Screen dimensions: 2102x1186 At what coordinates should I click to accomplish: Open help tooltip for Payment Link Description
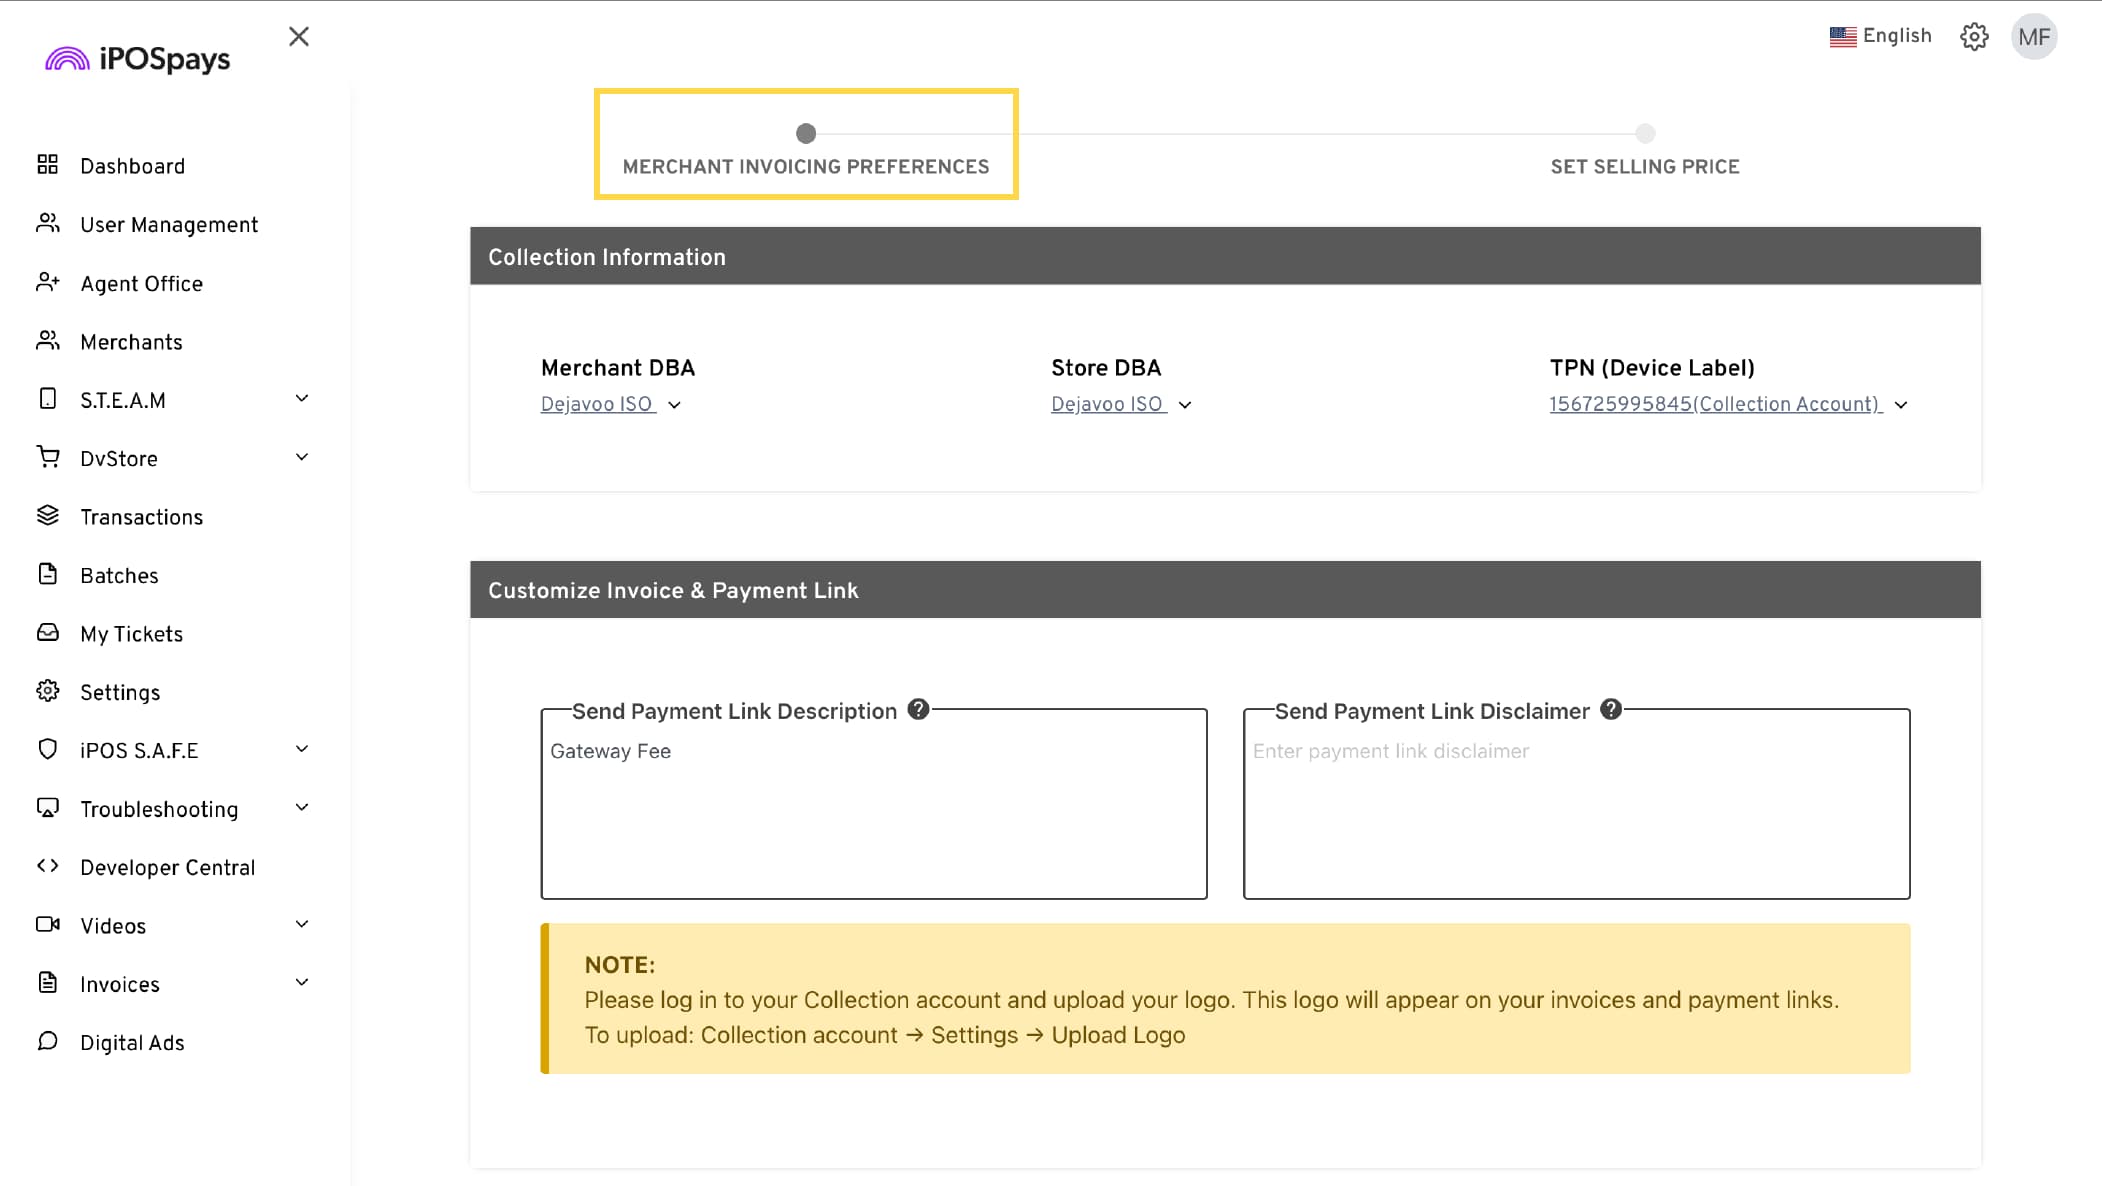(918, 710)
